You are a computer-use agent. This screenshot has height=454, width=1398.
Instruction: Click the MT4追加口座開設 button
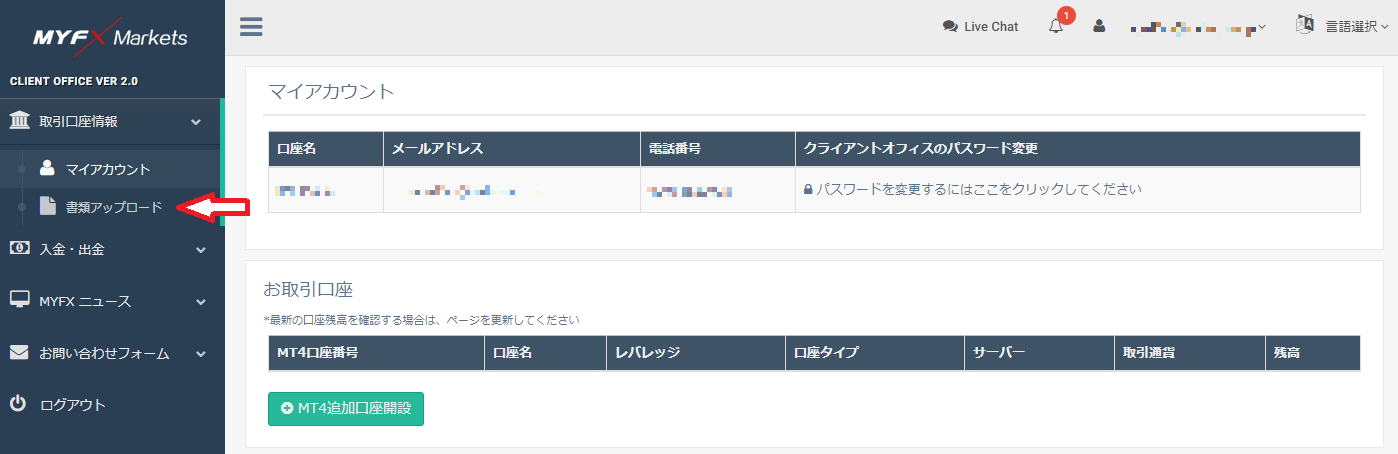pyautogui.click(x=346, y=409)
